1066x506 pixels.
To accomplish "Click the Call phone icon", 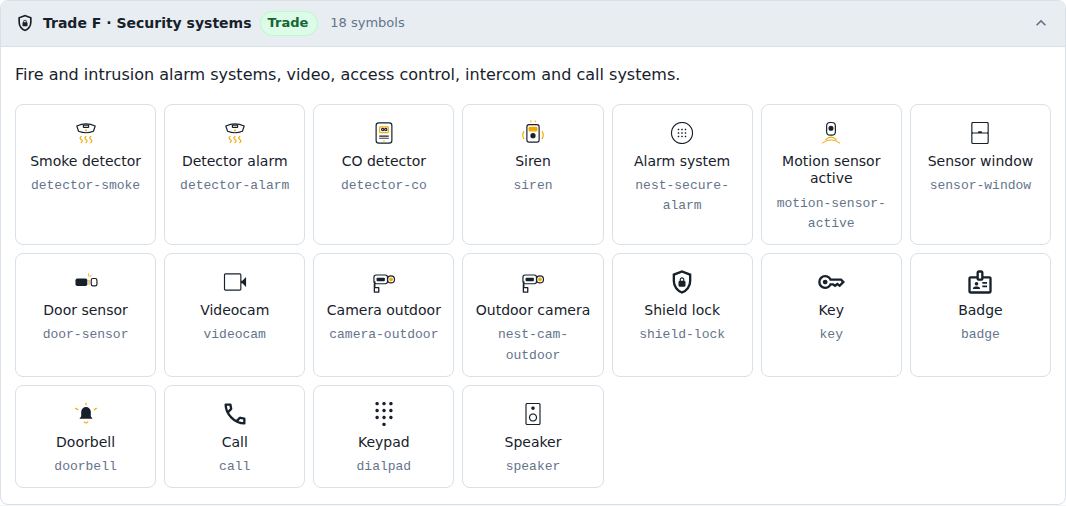I will pos(235,414).
